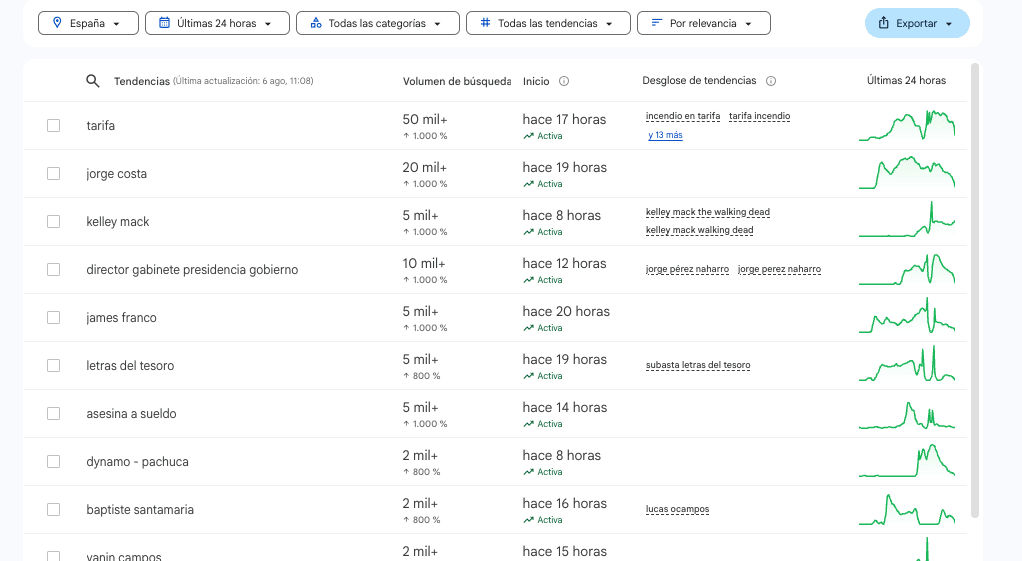Open the 'tarifa incendio' related query

pyautogui.click(x=759, y=116)
